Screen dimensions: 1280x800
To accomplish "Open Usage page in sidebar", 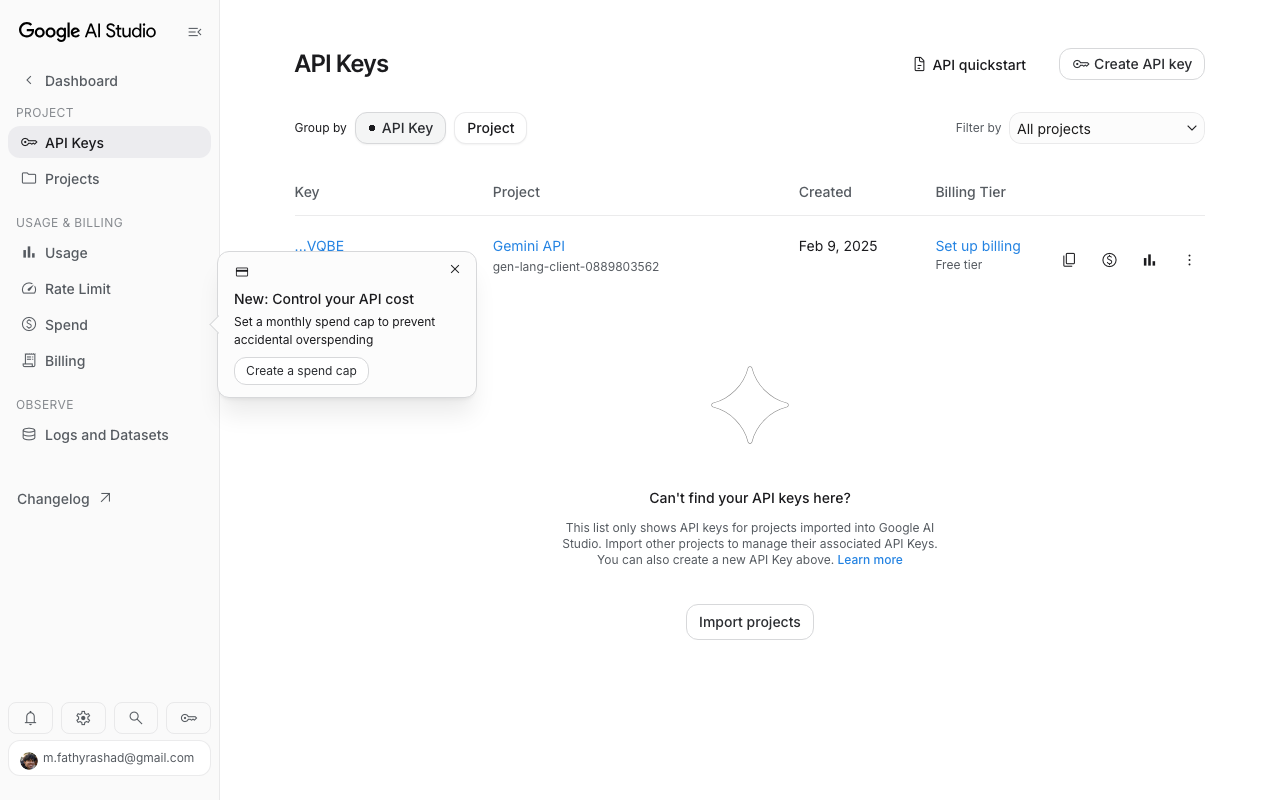I will point(109,253).
